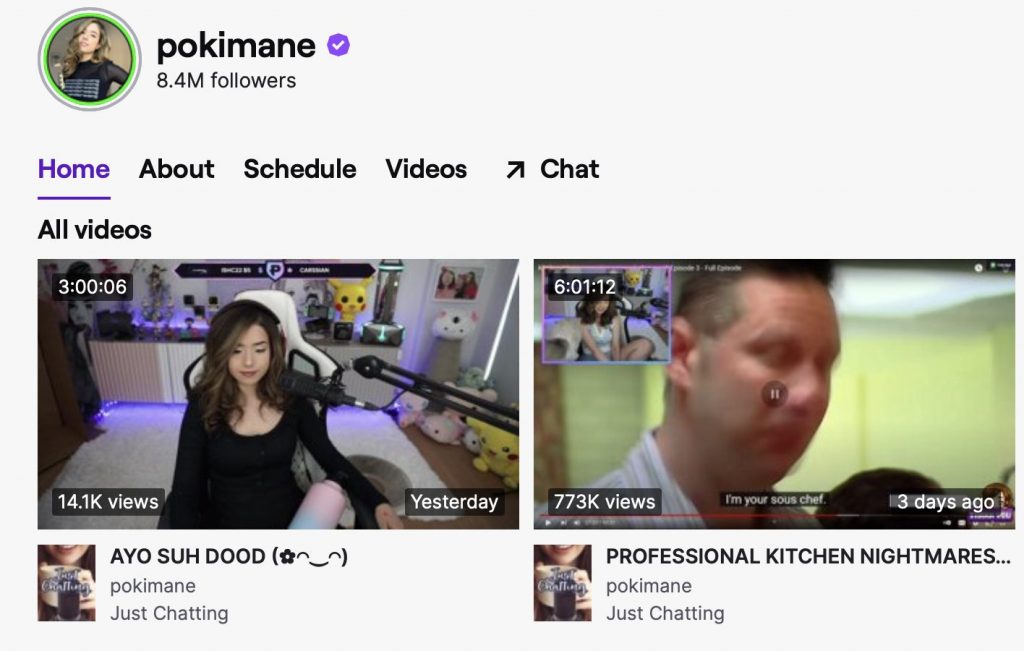The width and height of the screenshot is (1024, 651).
Task: Click the 6:01:12 duration badge
Action: click(x=584, y=287)
